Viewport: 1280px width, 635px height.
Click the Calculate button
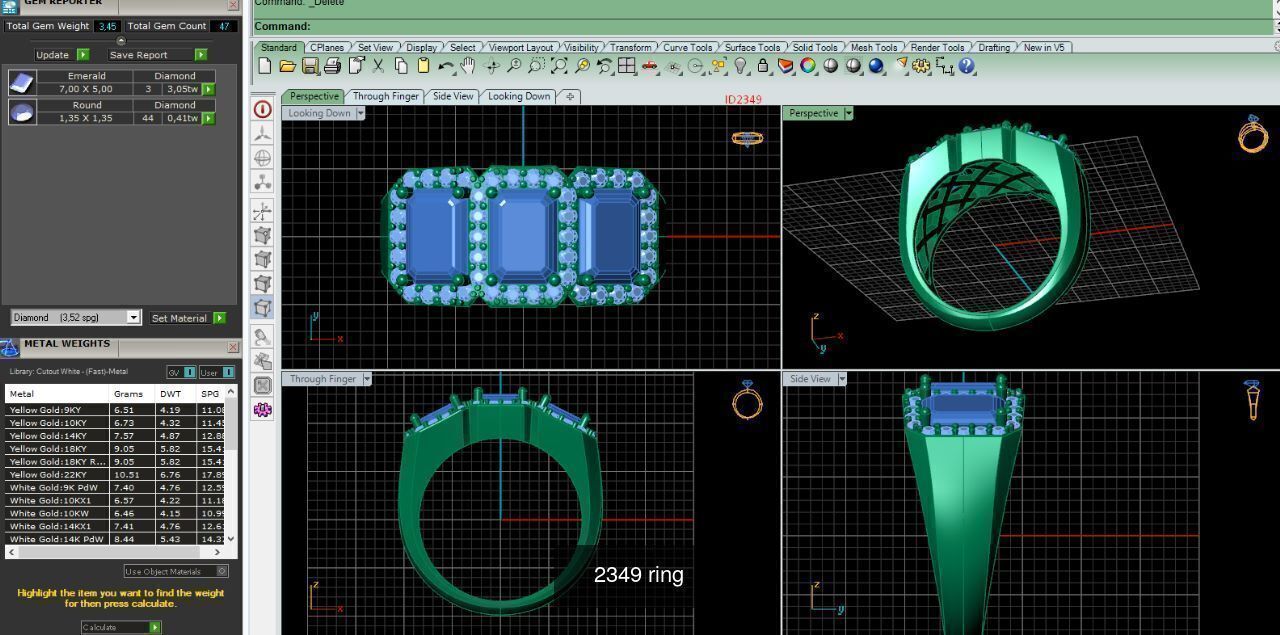pos(121,627)
